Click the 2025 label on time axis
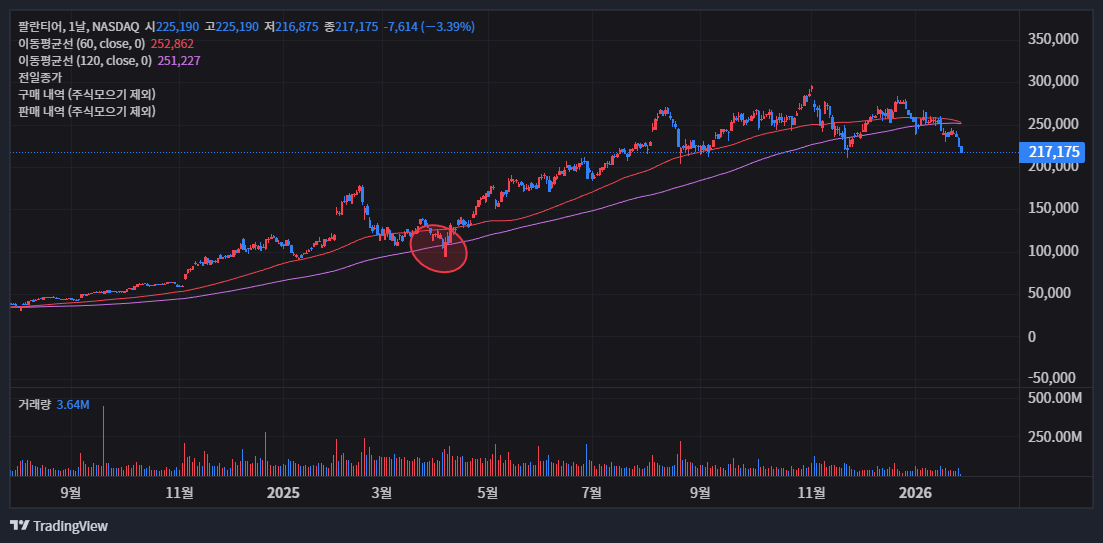This screenshot has height=543, width=1103. [x=283, y=492]
